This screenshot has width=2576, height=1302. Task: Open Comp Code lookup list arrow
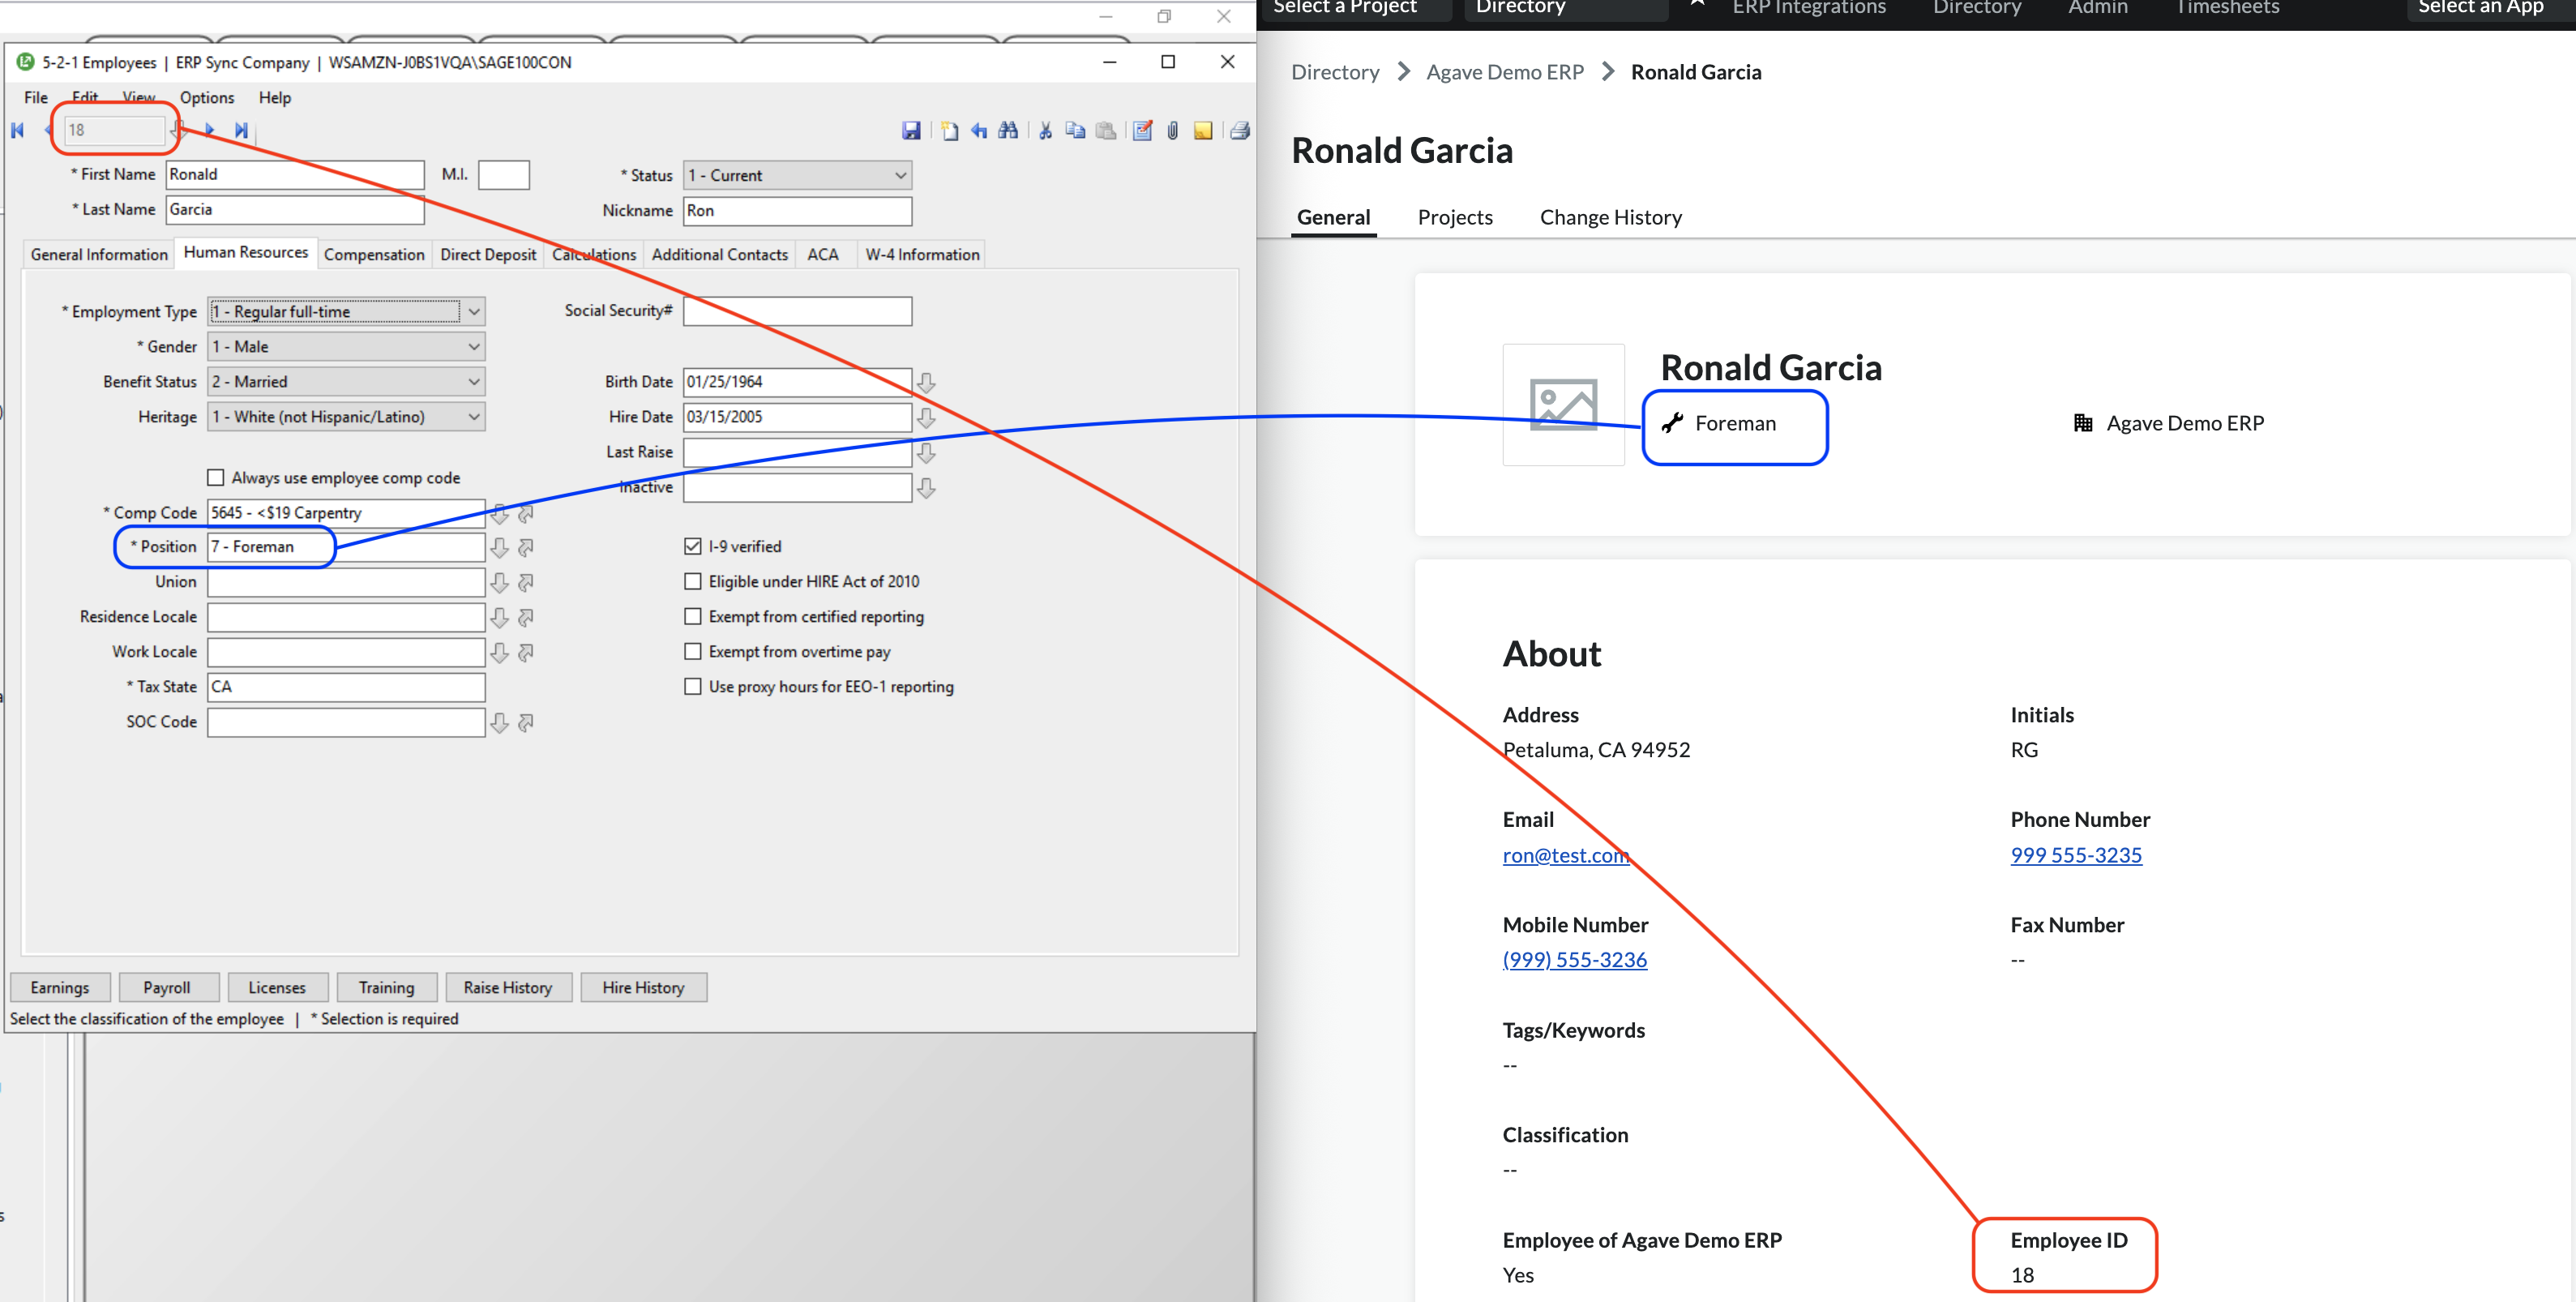(x=500, y=513)
